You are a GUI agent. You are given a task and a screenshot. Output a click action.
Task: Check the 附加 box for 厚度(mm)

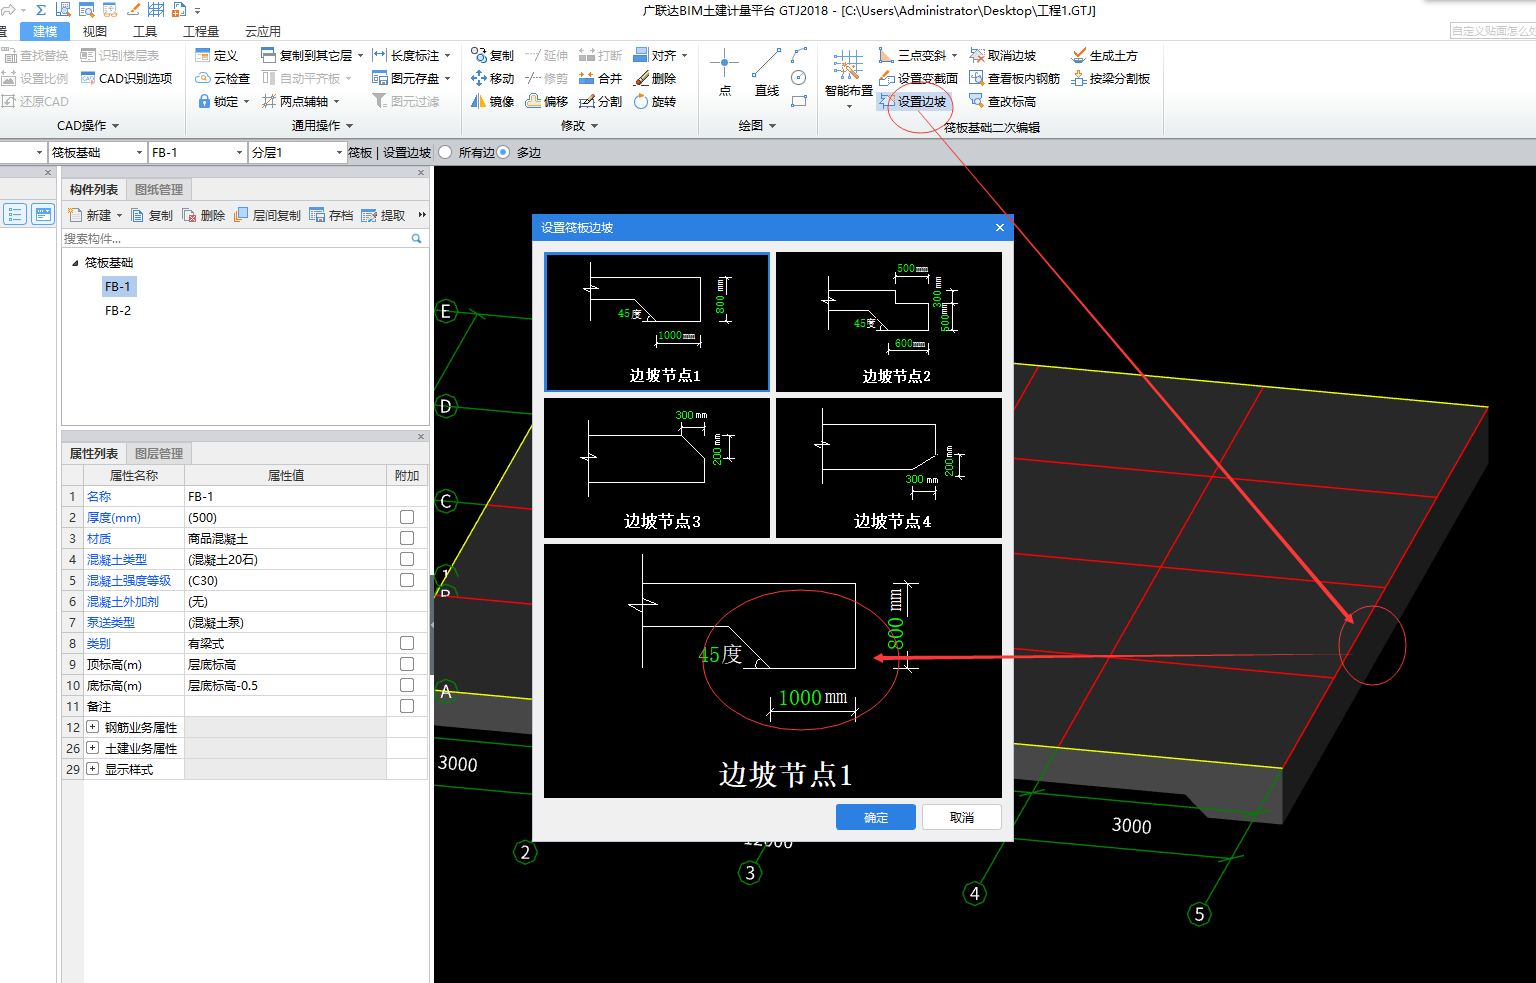[x=407, y=517]
